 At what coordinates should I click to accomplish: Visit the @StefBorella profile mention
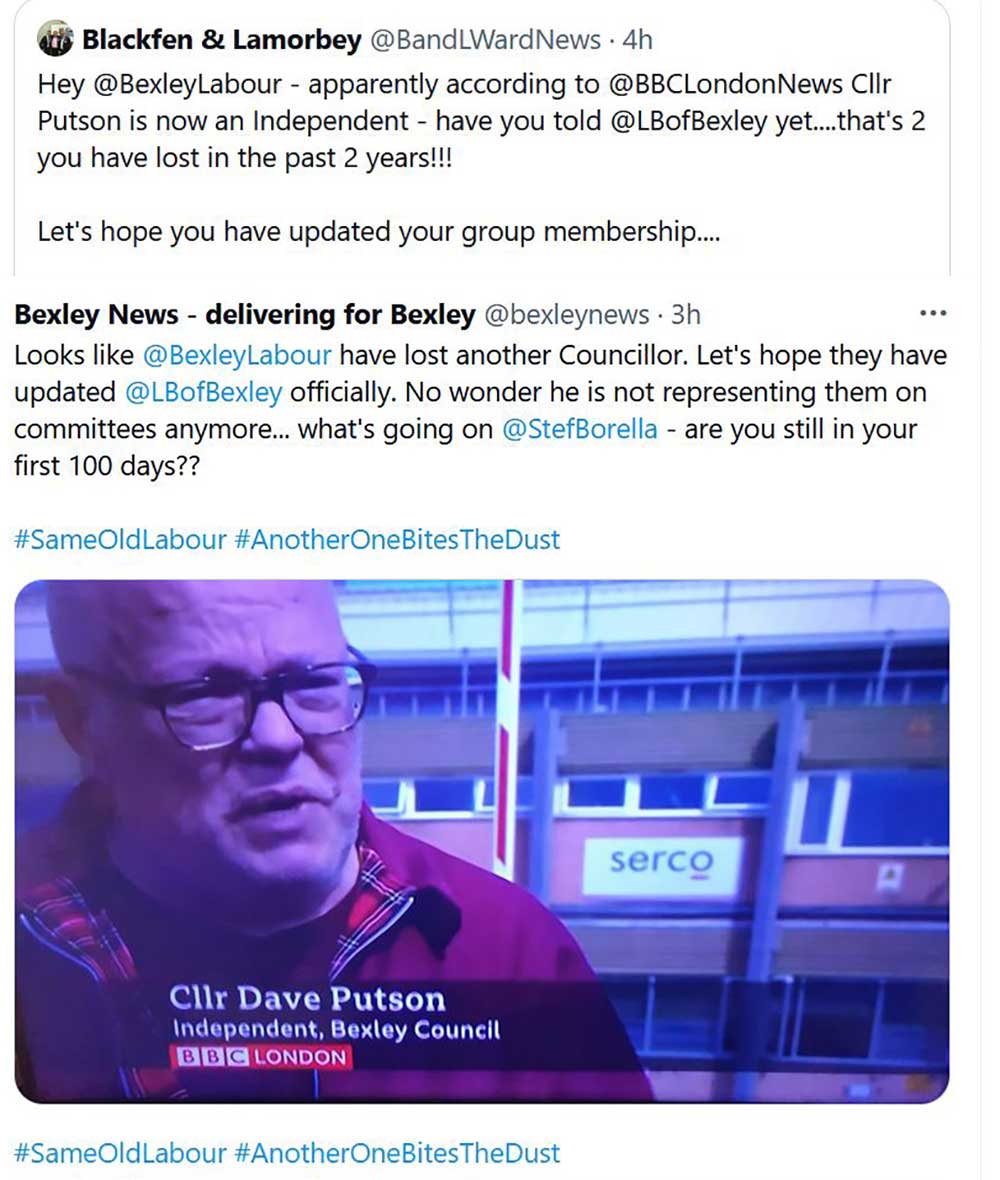pyautogui.click(x=579, y=429)
